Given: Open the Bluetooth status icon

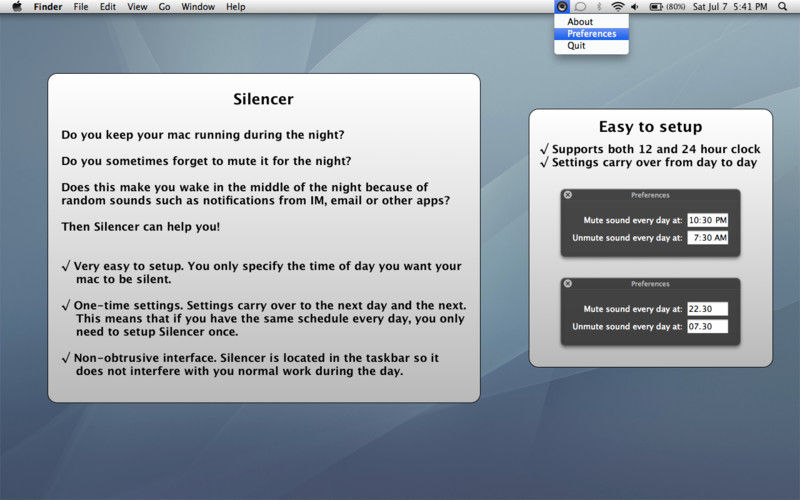Looking at the screenshot, I should pyautogui.click(x=599, y=7).
